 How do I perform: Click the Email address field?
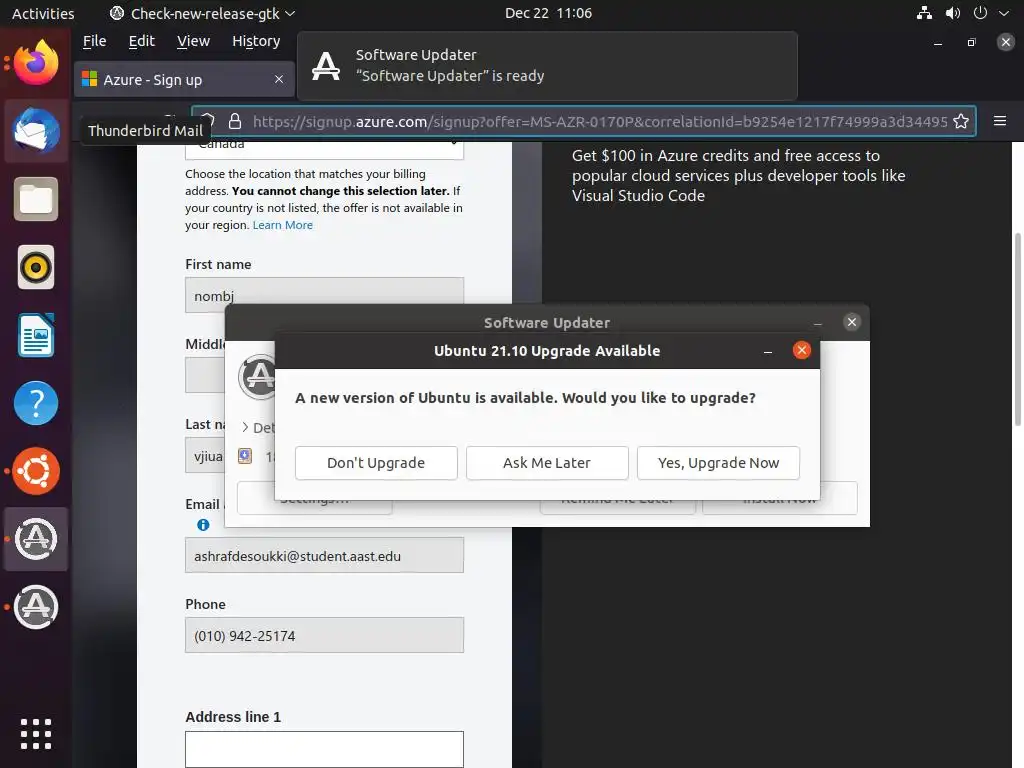[325, 555]
